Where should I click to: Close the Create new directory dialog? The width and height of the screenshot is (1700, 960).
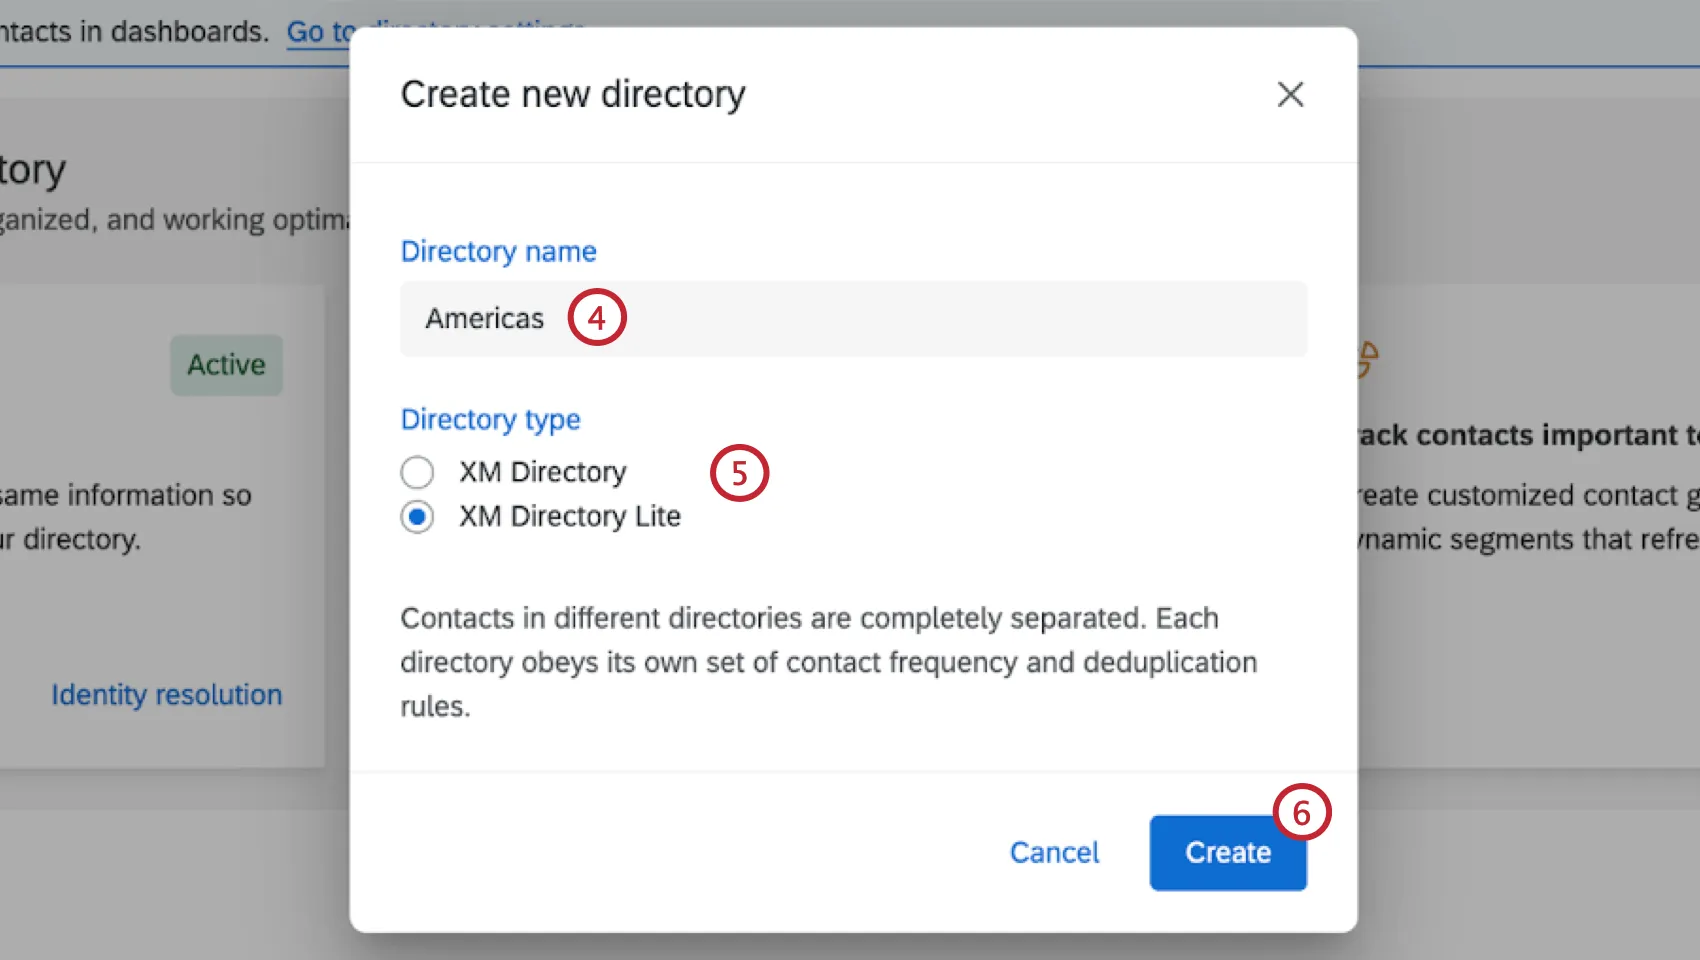pyautogui.click(x=1291, y=94)
